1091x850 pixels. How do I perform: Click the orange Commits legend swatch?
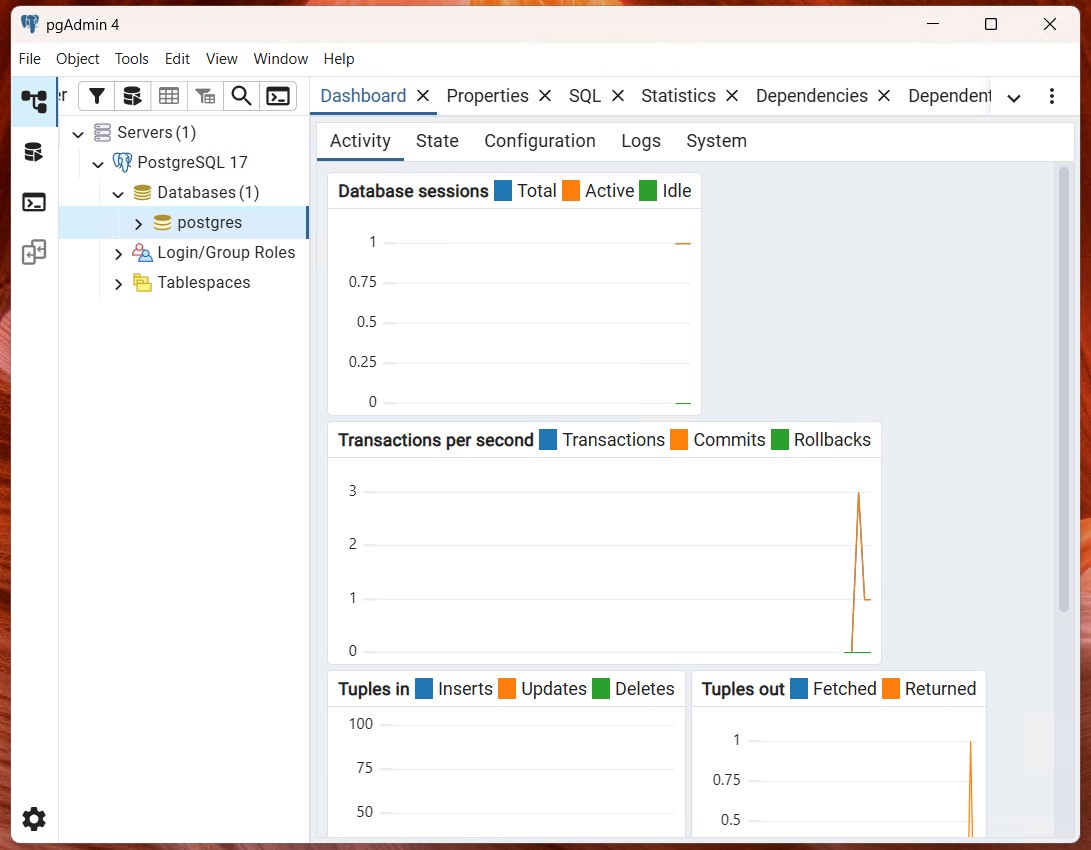tap(679, 440)
